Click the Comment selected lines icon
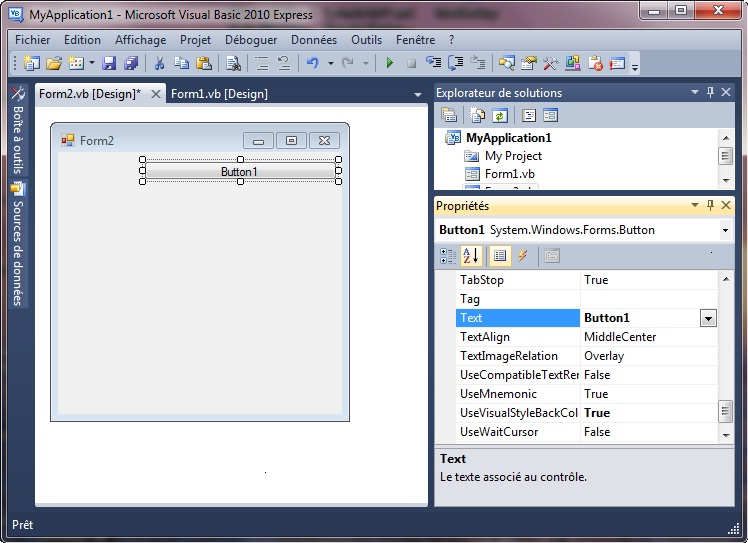This screenshot has height=543, width=748. [262, 63]
